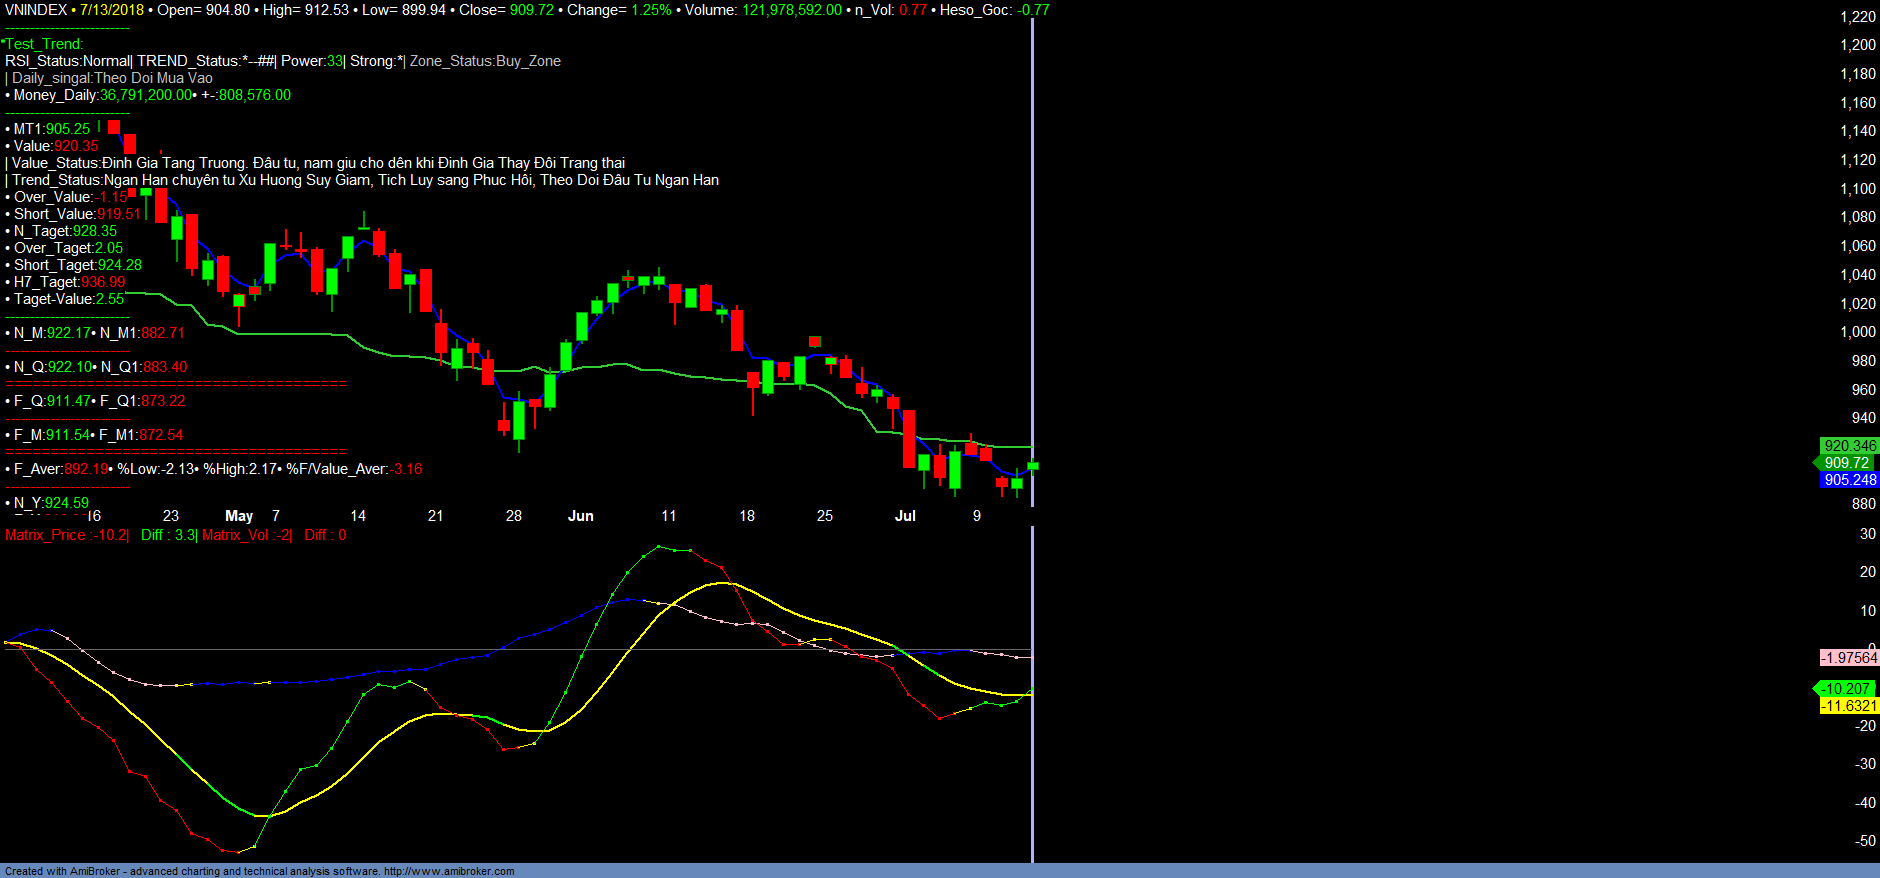
Task: Click the date label 9 after Jul
Action: (977, 516)
